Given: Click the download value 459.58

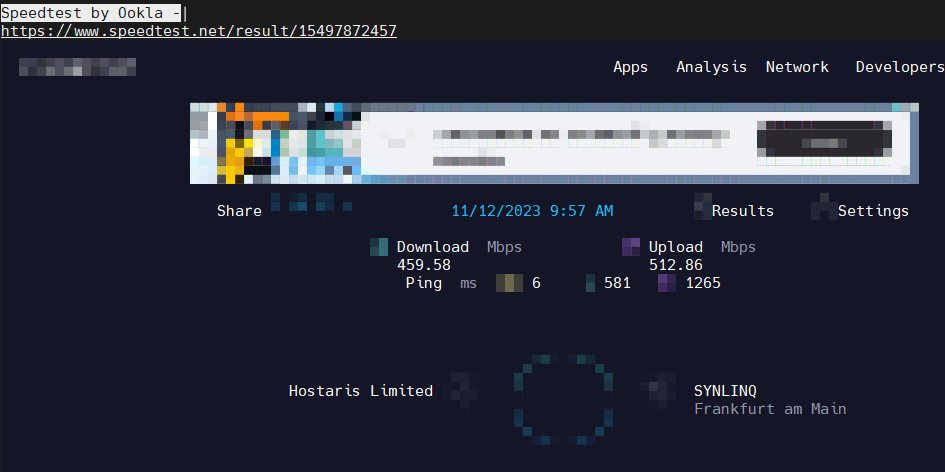Looking at the screenshot, I should 424,265.
